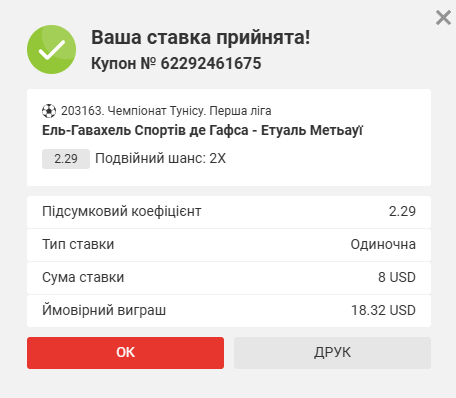Click the green checkmark success icon

coord(51,50)
